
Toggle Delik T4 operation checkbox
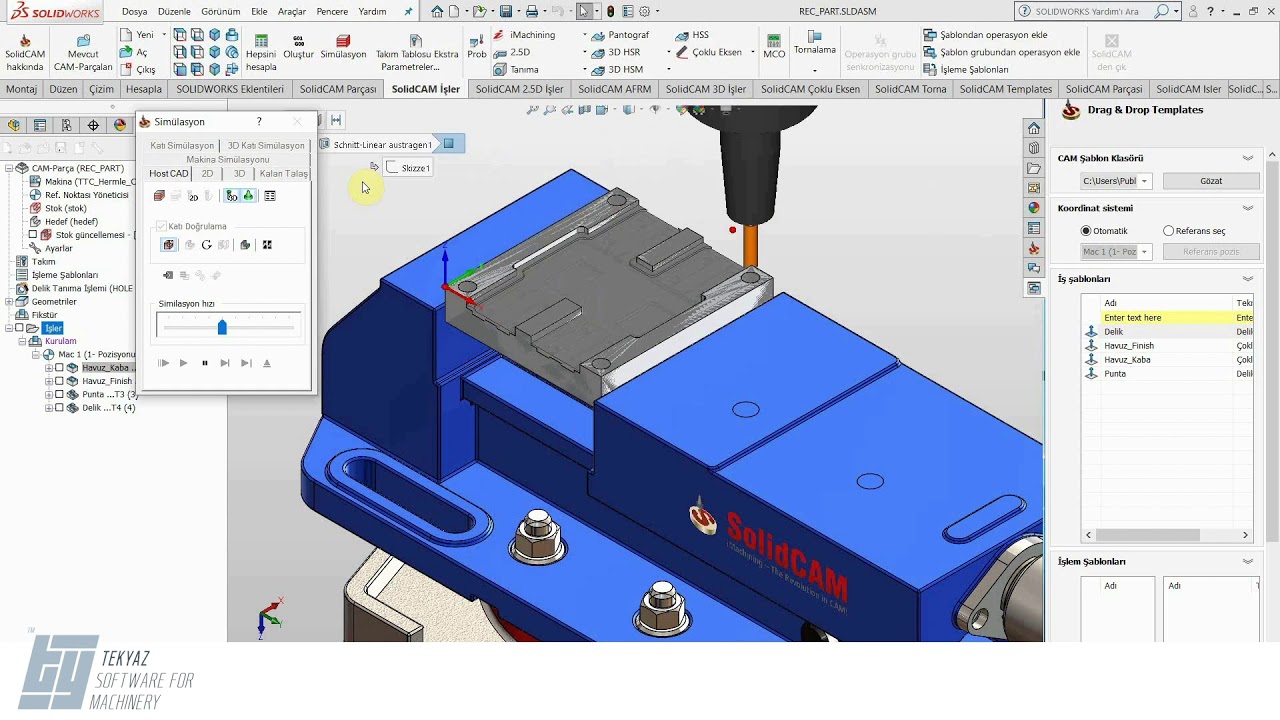point(59,408)
